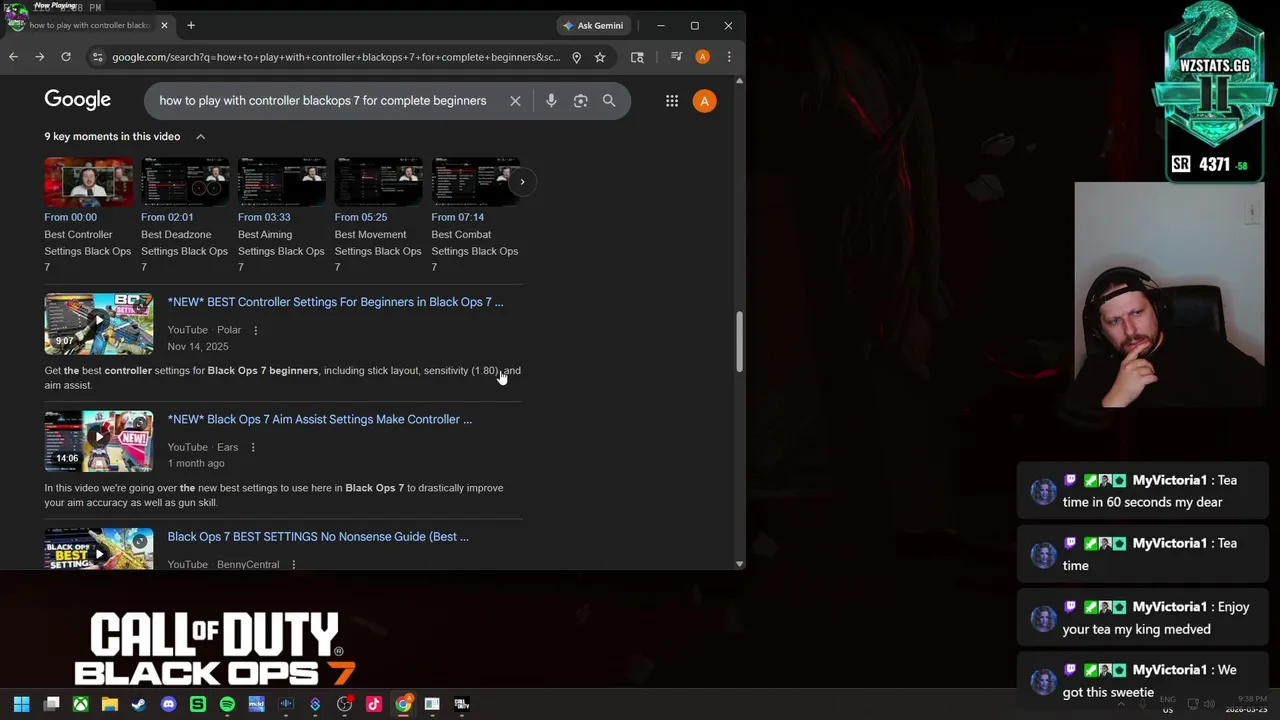Play the 14:06 Ears video thumbnail
Image resolution: width=1280 pixels, height=720 pixels.
pos(99,441)
